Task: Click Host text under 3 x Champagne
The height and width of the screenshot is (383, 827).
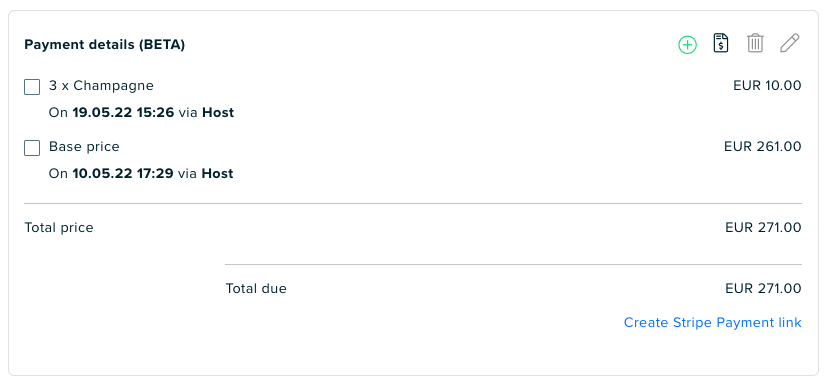Action: (218, 112)
